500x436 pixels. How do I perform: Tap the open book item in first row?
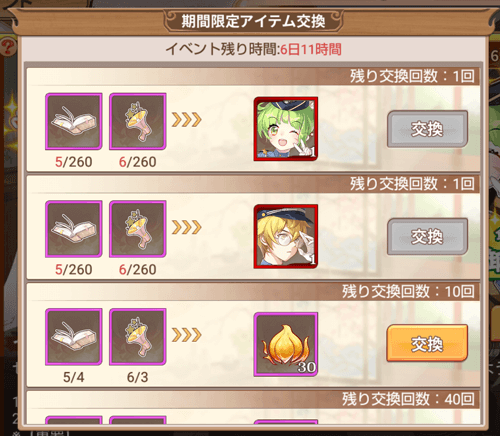[74, 121]
